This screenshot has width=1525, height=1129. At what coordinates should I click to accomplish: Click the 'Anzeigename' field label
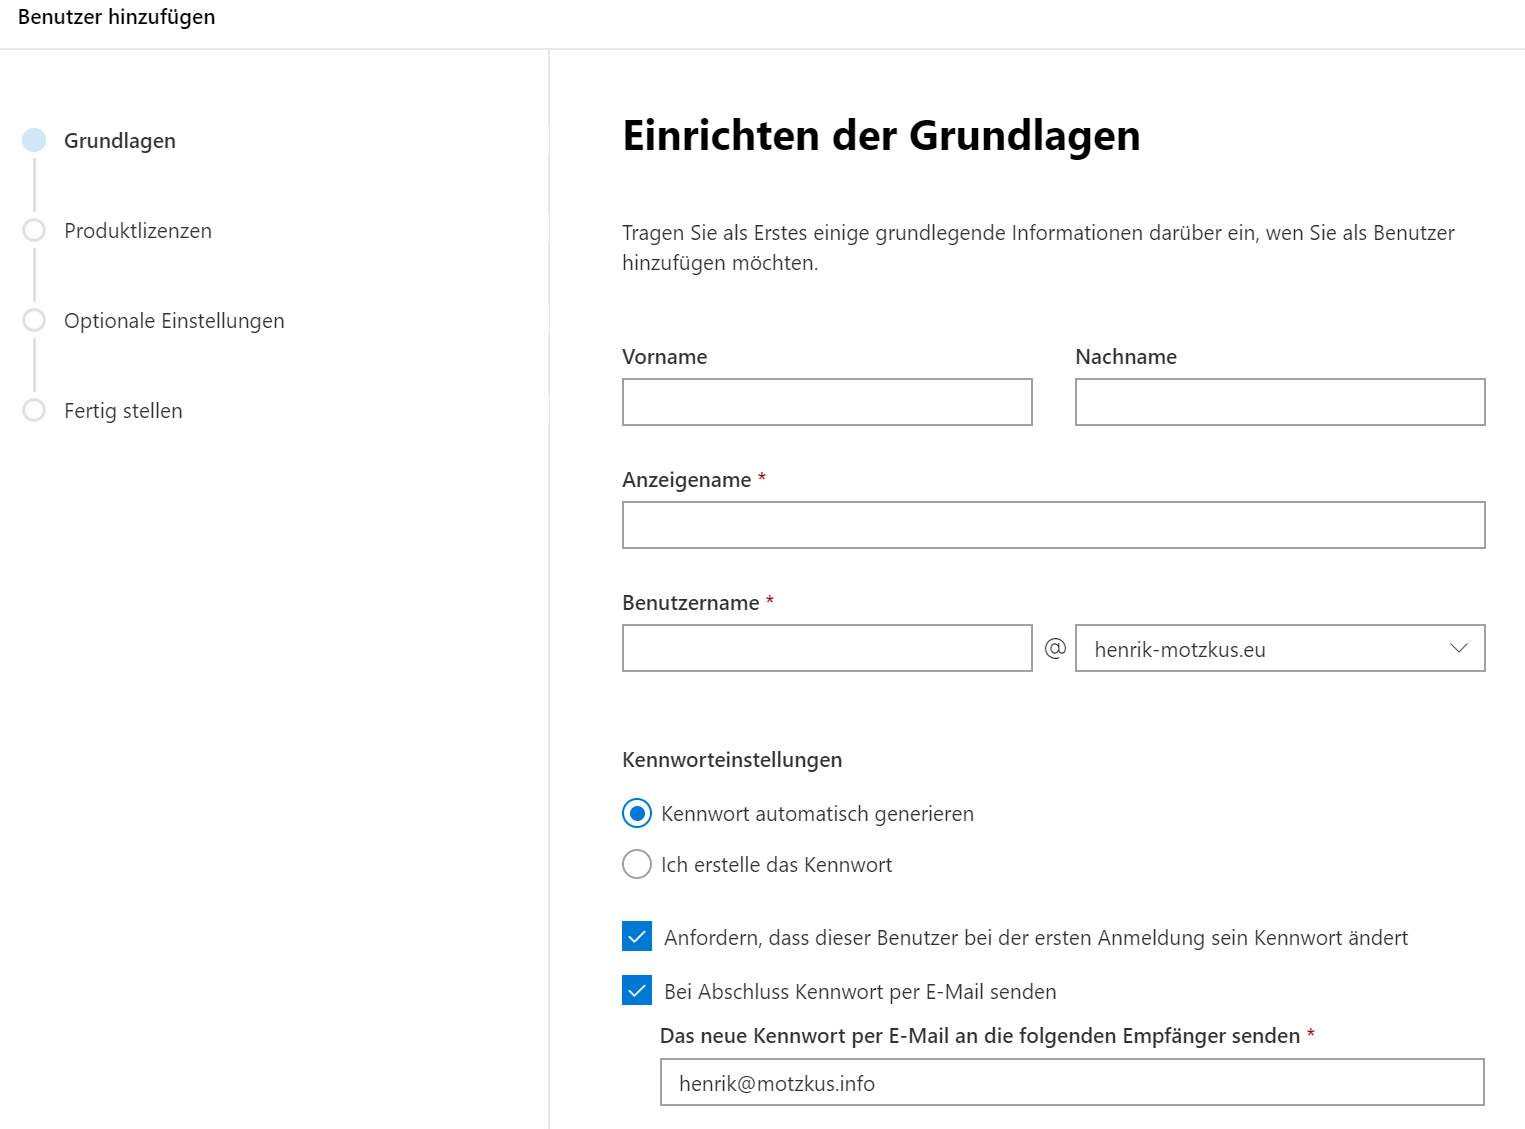point(687,480)
